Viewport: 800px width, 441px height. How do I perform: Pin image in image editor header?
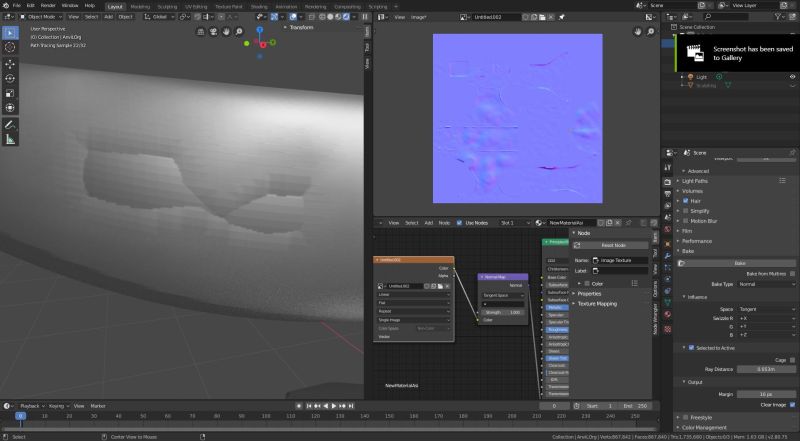coord(562,17)
